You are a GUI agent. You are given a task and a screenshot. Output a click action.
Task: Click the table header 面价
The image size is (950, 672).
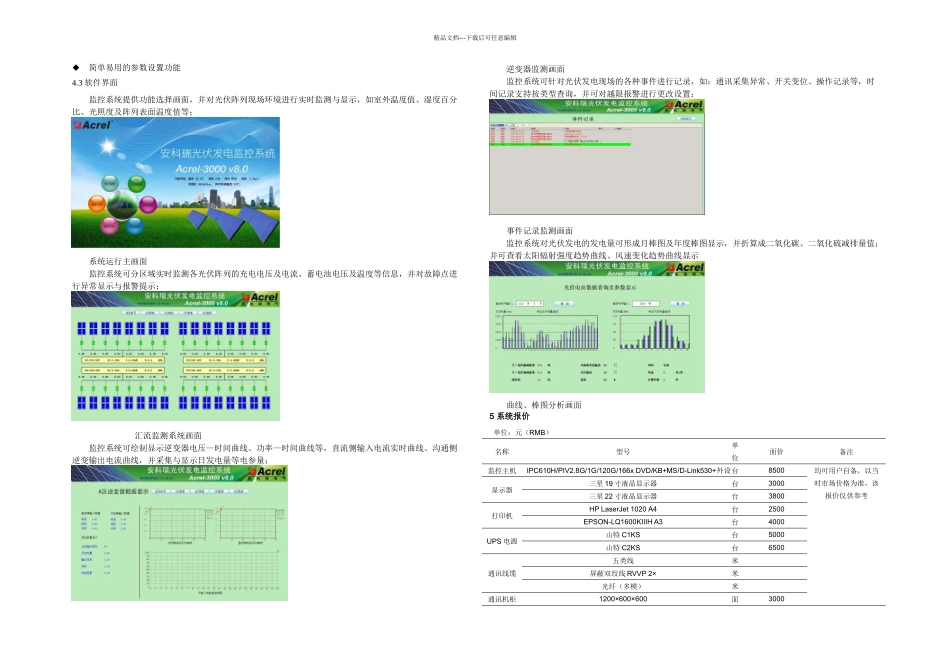[x=776, y=451]
